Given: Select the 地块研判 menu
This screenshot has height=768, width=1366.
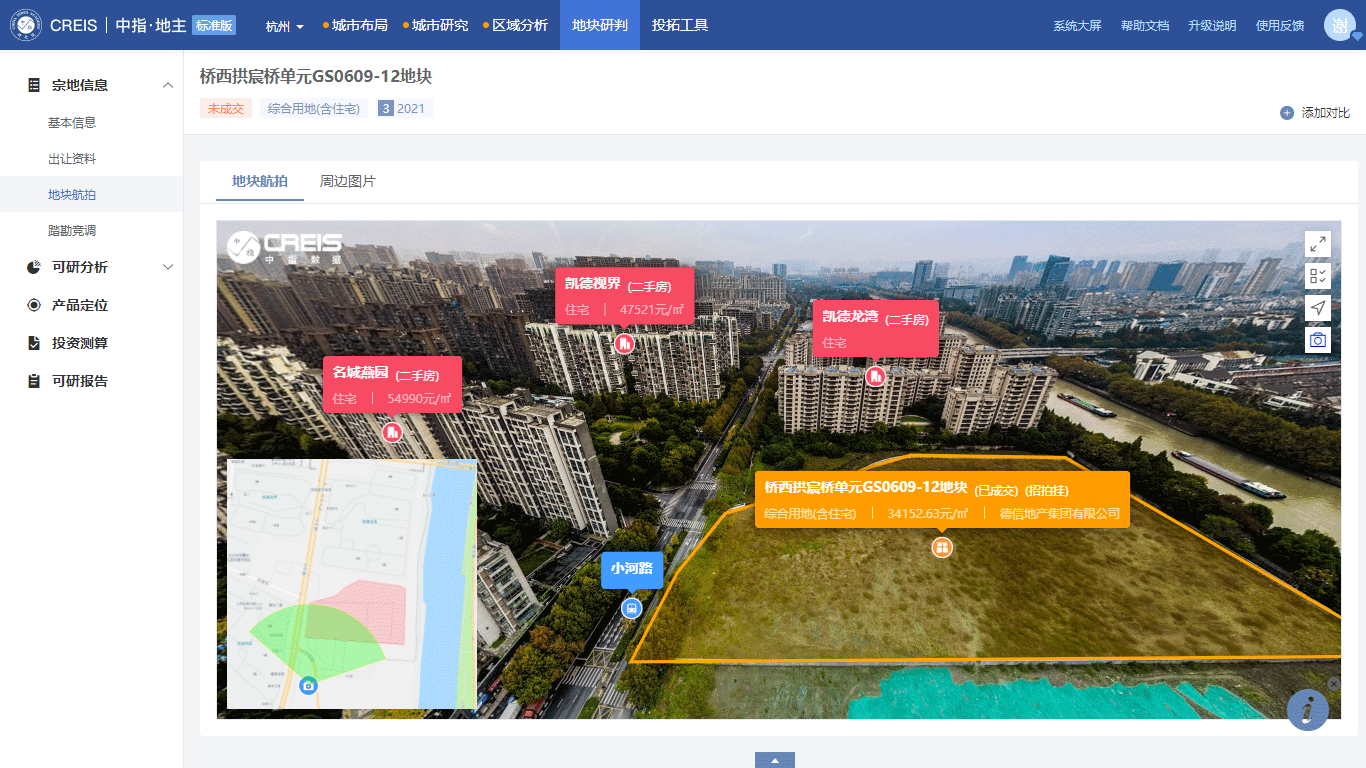Looking at the screenshot, I should 600,25.
